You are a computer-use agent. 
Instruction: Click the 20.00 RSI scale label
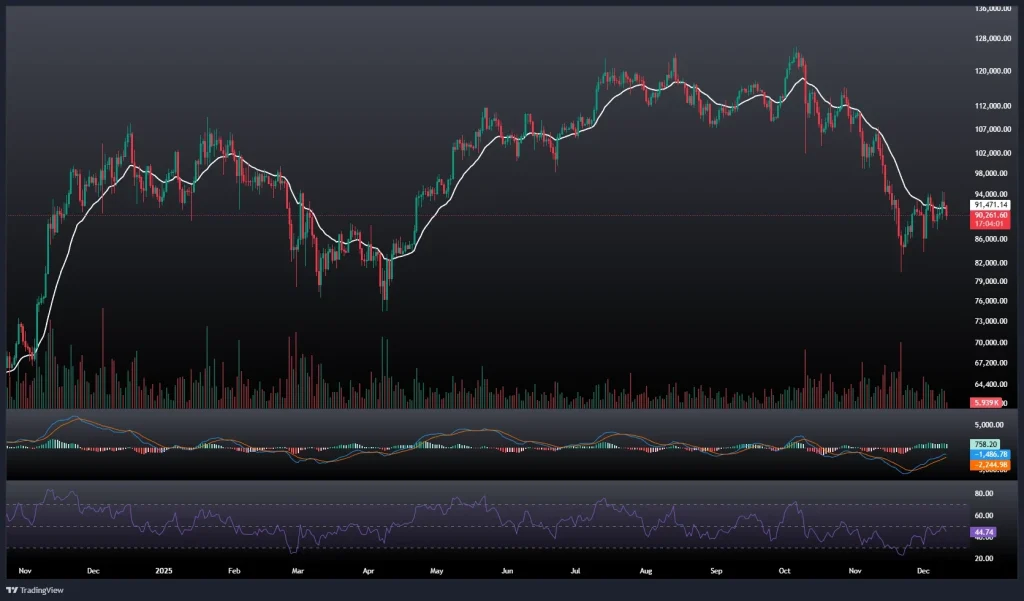coord(982,558)
